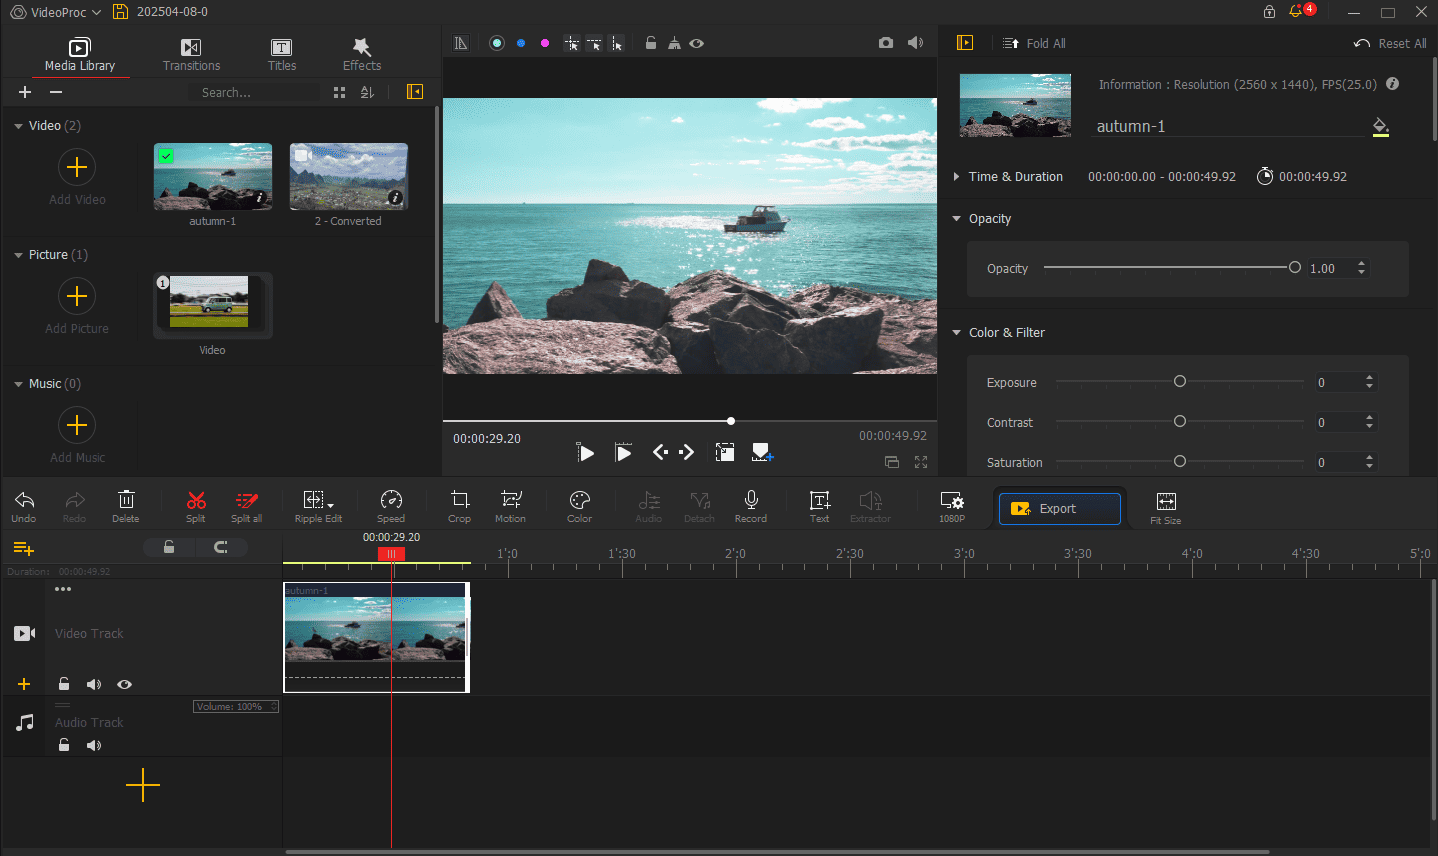The height and width of the screenshot is (856, 1438).
Task: Collapse the Color & Filter section
Action: [x=957, y=333]
